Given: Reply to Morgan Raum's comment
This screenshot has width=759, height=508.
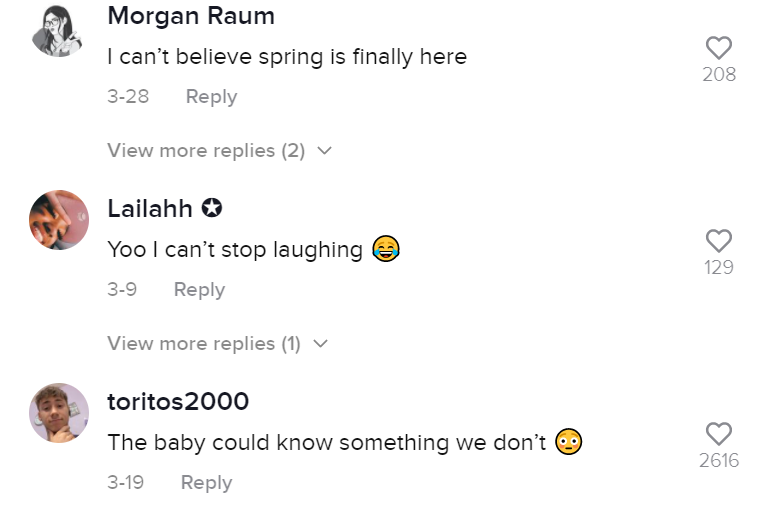Looking at the screenshot, I should [211, 97].
